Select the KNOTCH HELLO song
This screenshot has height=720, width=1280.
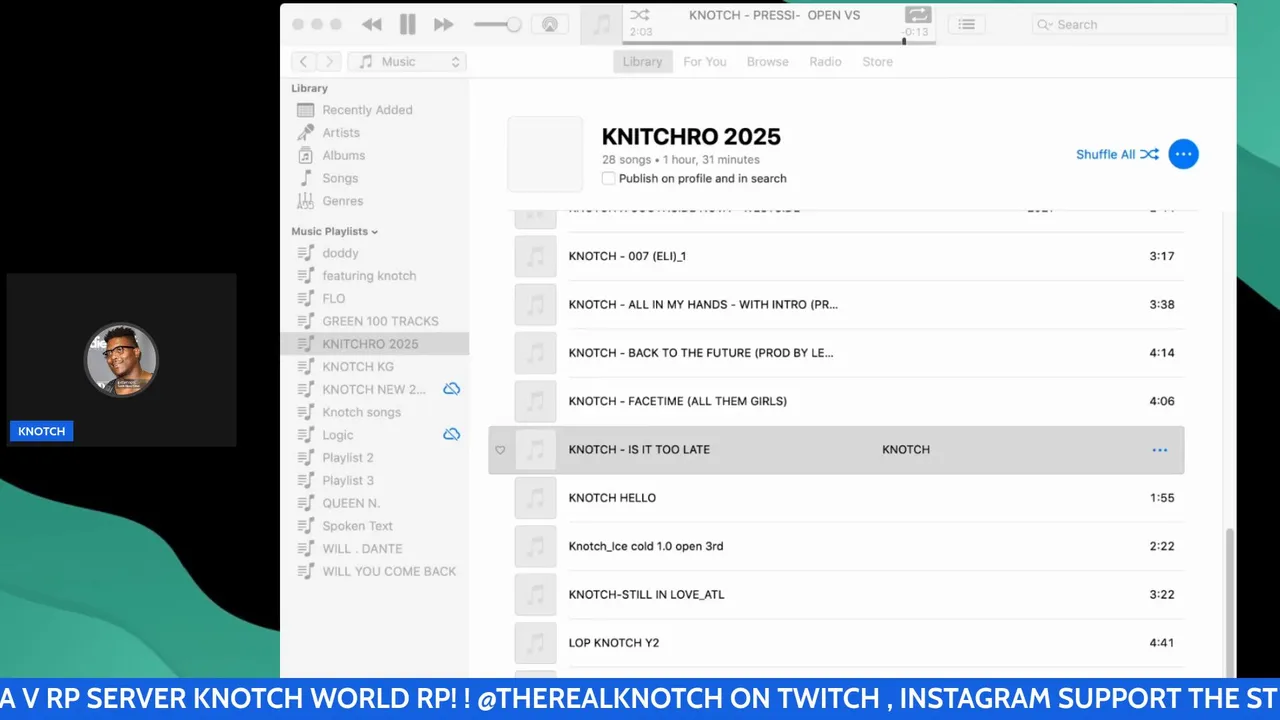[836, 498]
